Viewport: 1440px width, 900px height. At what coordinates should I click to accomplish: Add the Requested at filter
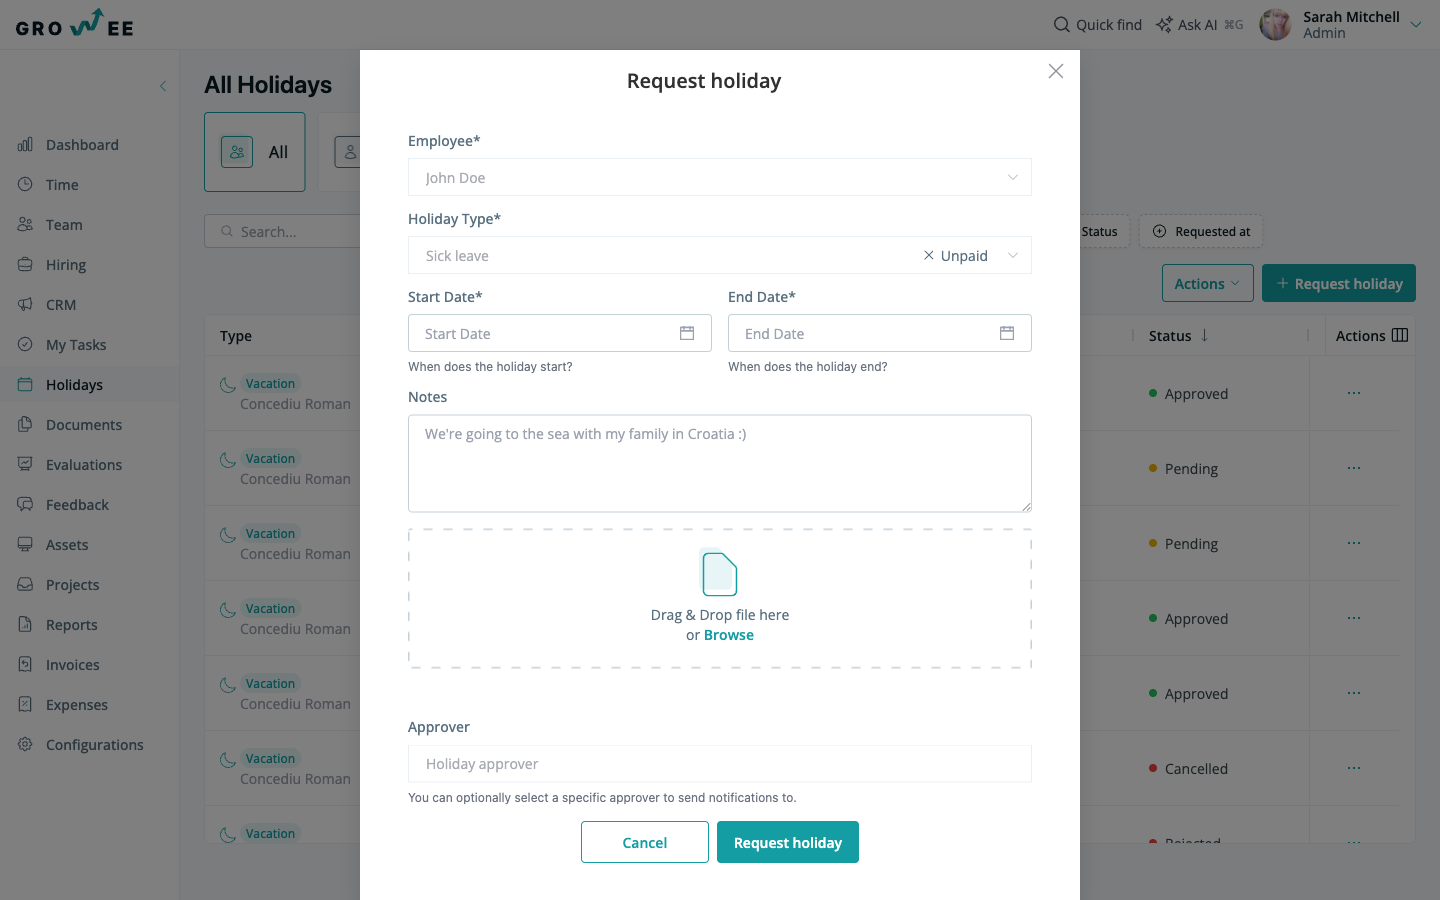1201,232
